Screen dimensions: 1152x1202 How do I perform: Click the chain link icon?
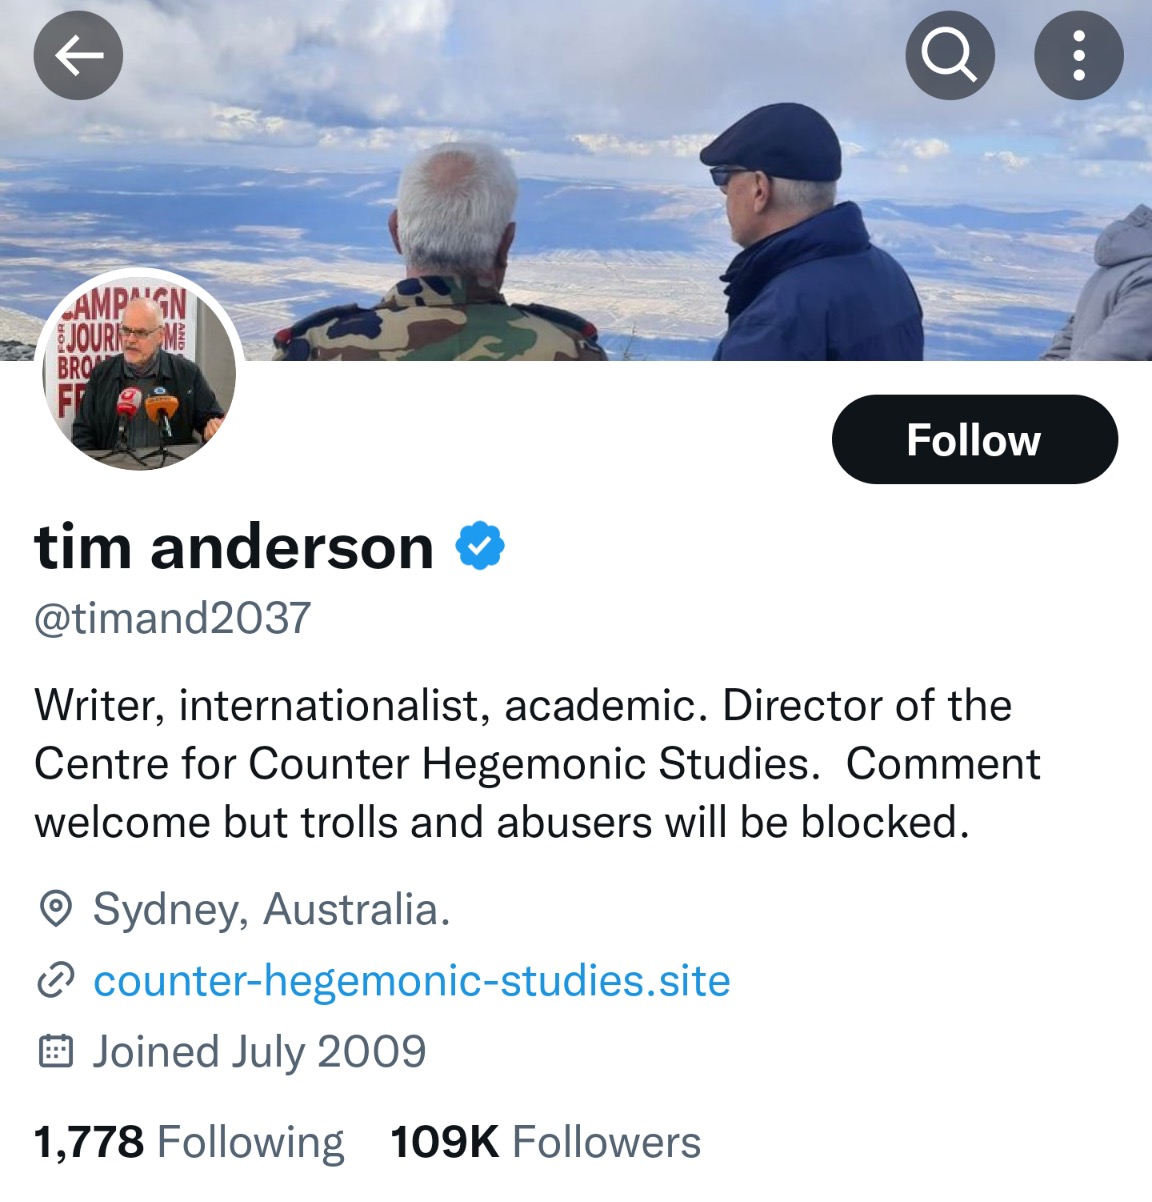pyautogui.click(x=55, y=981)
